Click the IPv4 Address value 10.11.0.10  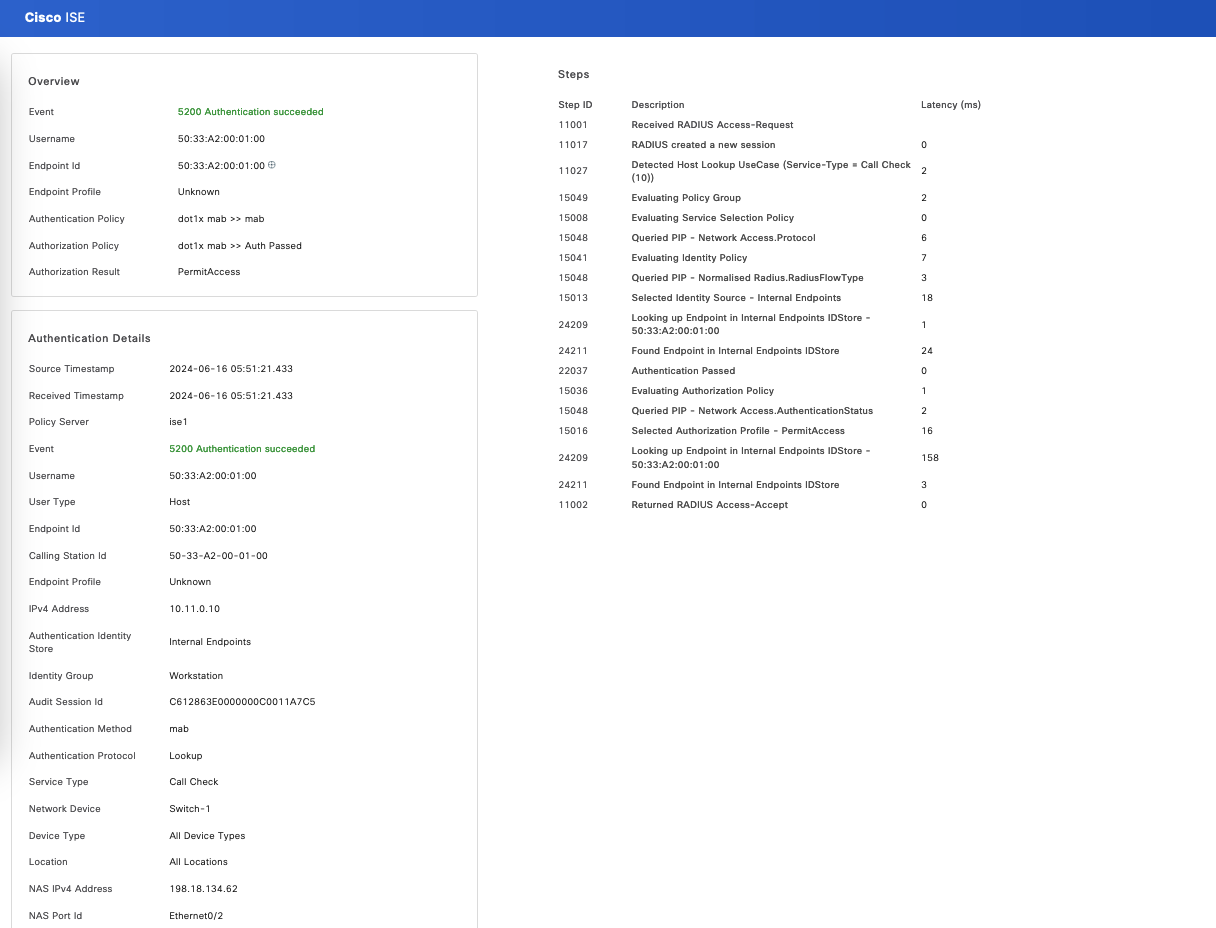pyautogui.click(x=194, y=609)
